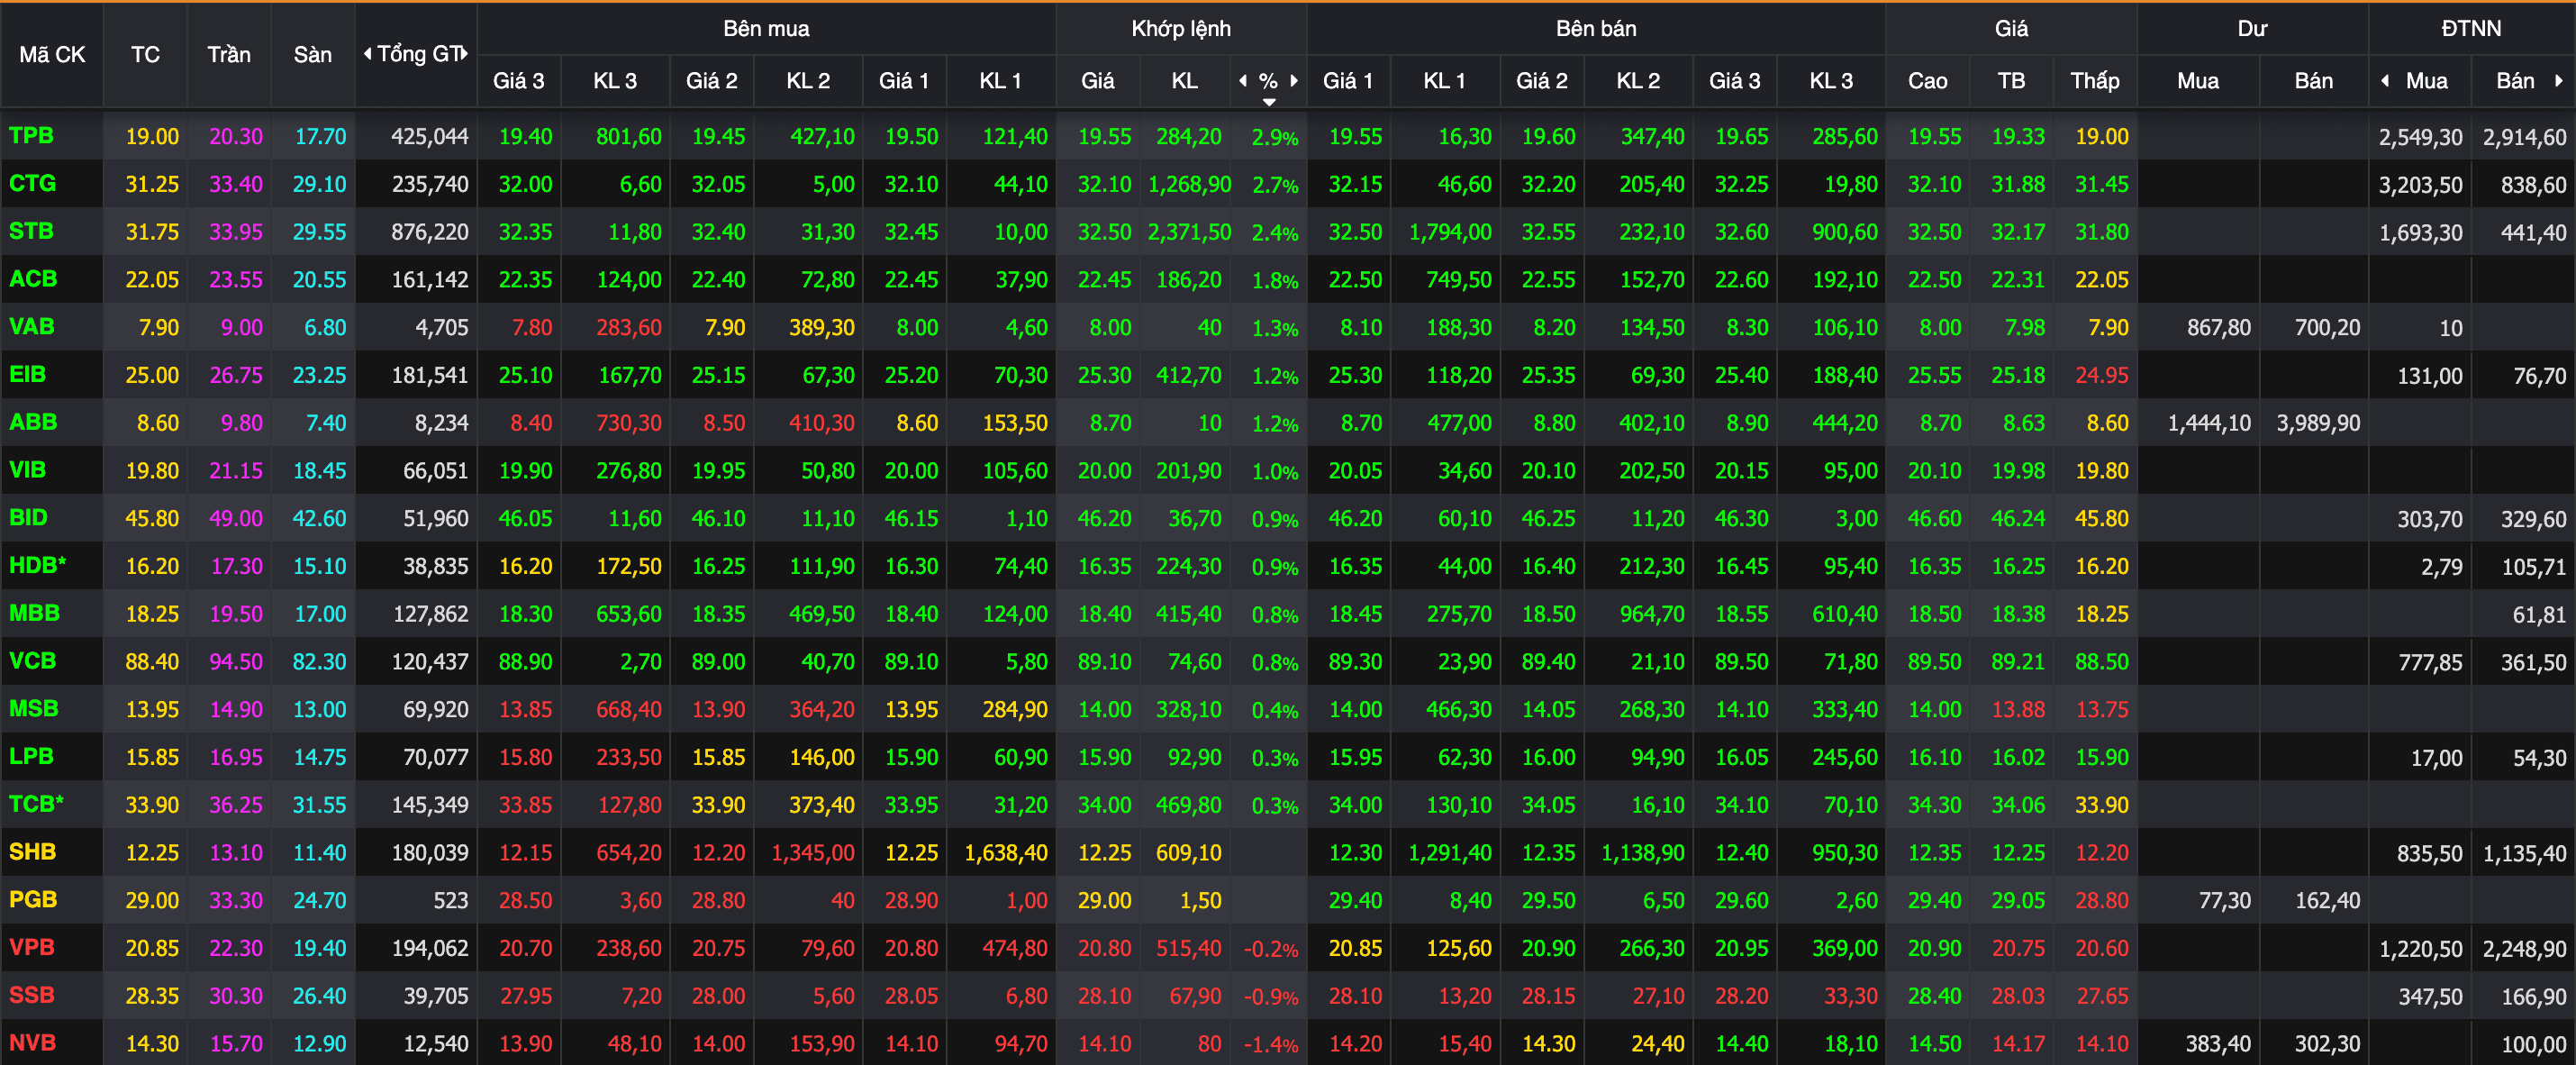Click the left arrow next to % header
The image size is (2576, 1065).
coord(1243,81)
